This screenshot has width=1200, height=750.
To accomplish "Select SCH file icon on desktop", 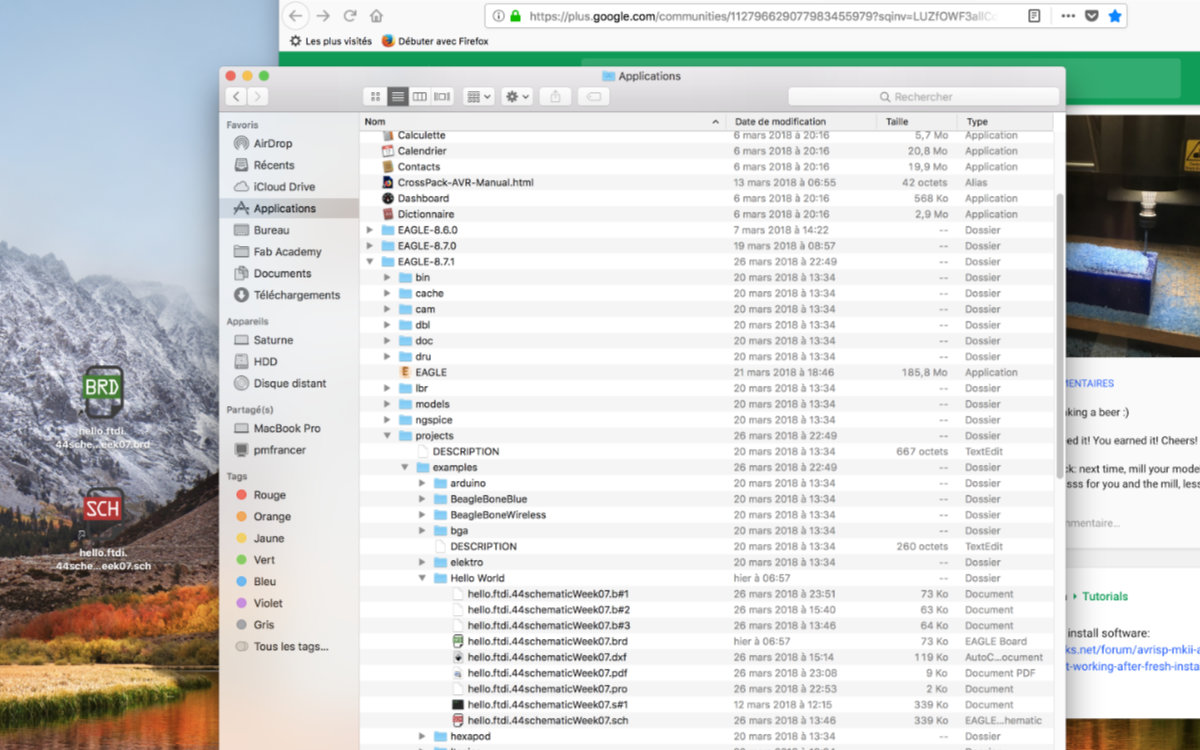I will click(103, 512).
